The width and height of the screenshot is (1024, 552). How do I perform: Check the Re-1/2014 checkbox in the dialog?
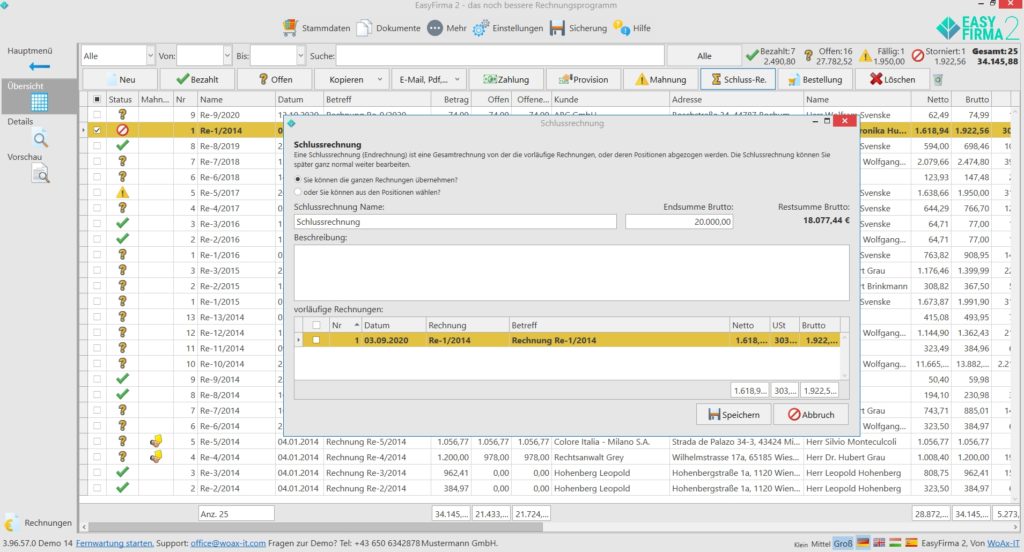click(316, 340)
